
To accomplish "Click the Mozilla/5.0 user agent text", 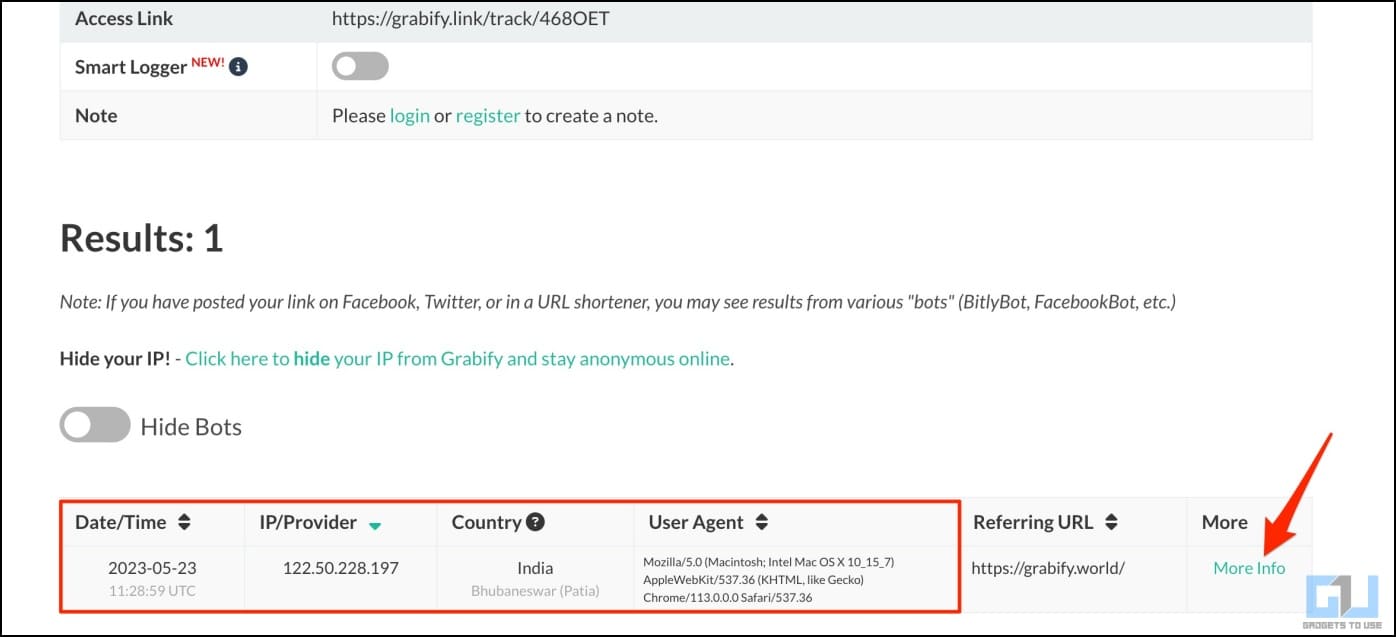I will click(768, 580).
